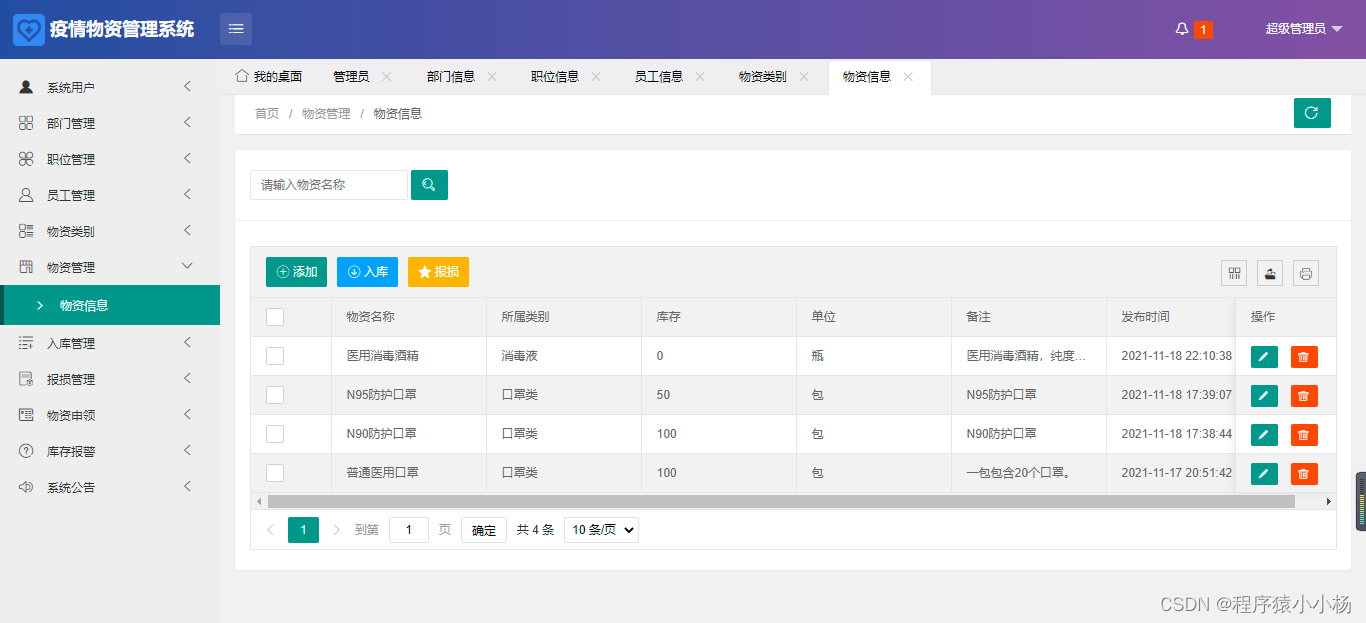Click page number 1 in pagination
The width and height of the screenshot is (1366, 623).
pos(303,530)
